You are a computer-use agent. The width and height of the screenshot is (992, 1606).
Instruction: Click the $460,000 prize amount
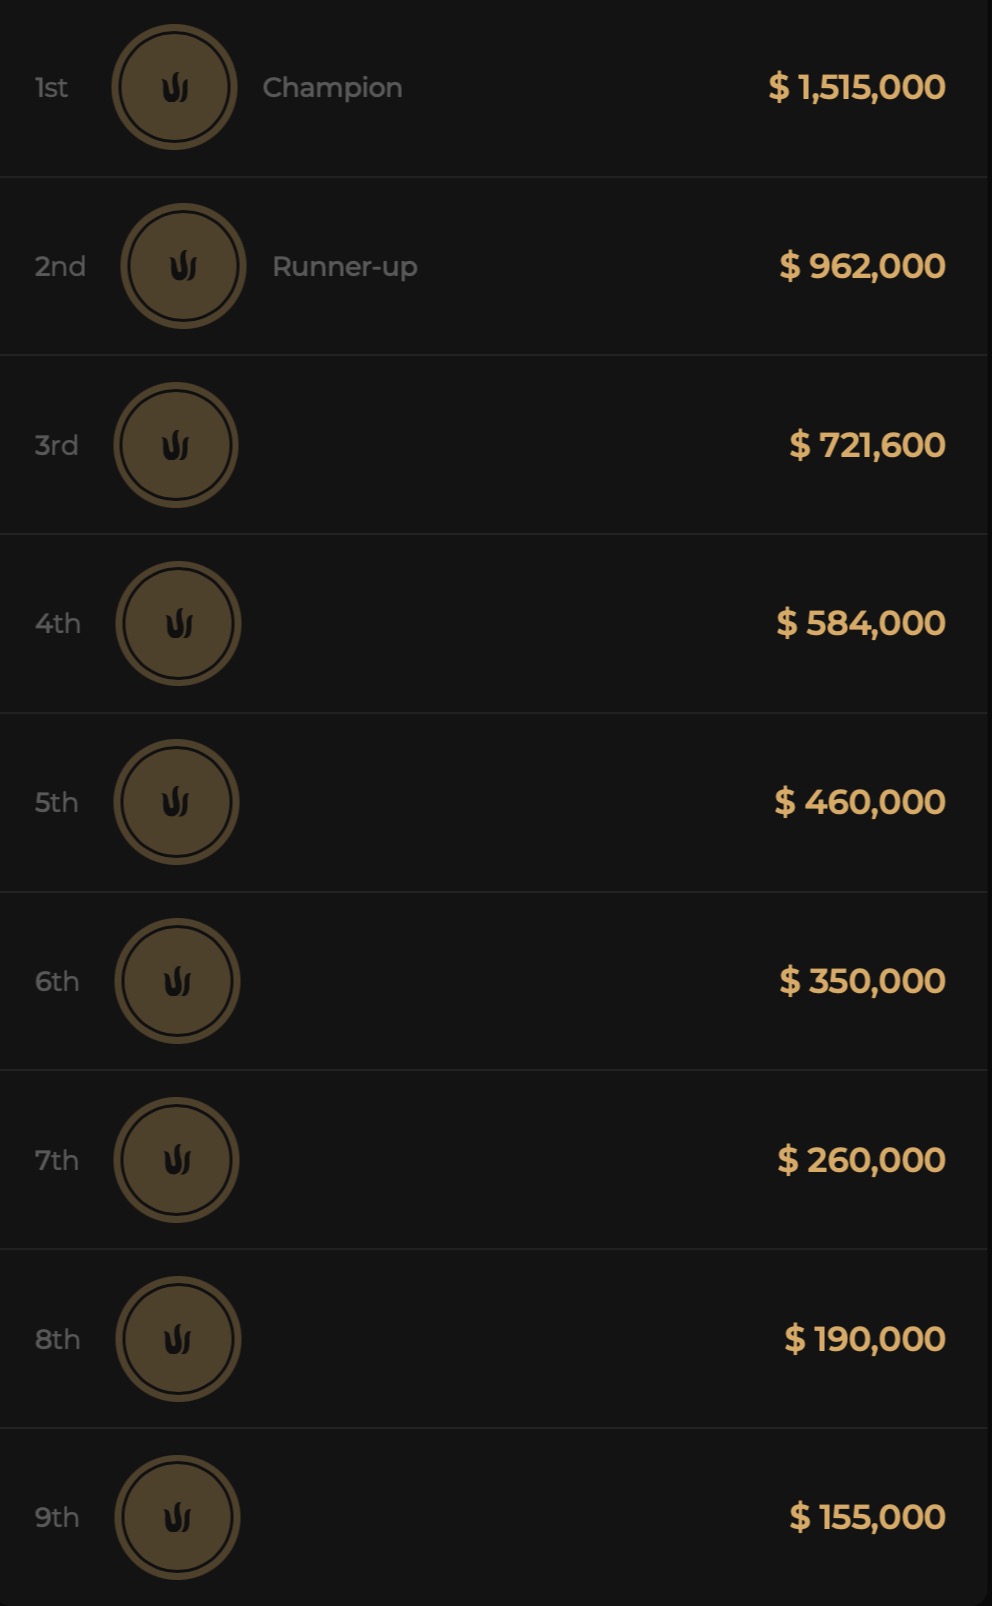[860, 802]
